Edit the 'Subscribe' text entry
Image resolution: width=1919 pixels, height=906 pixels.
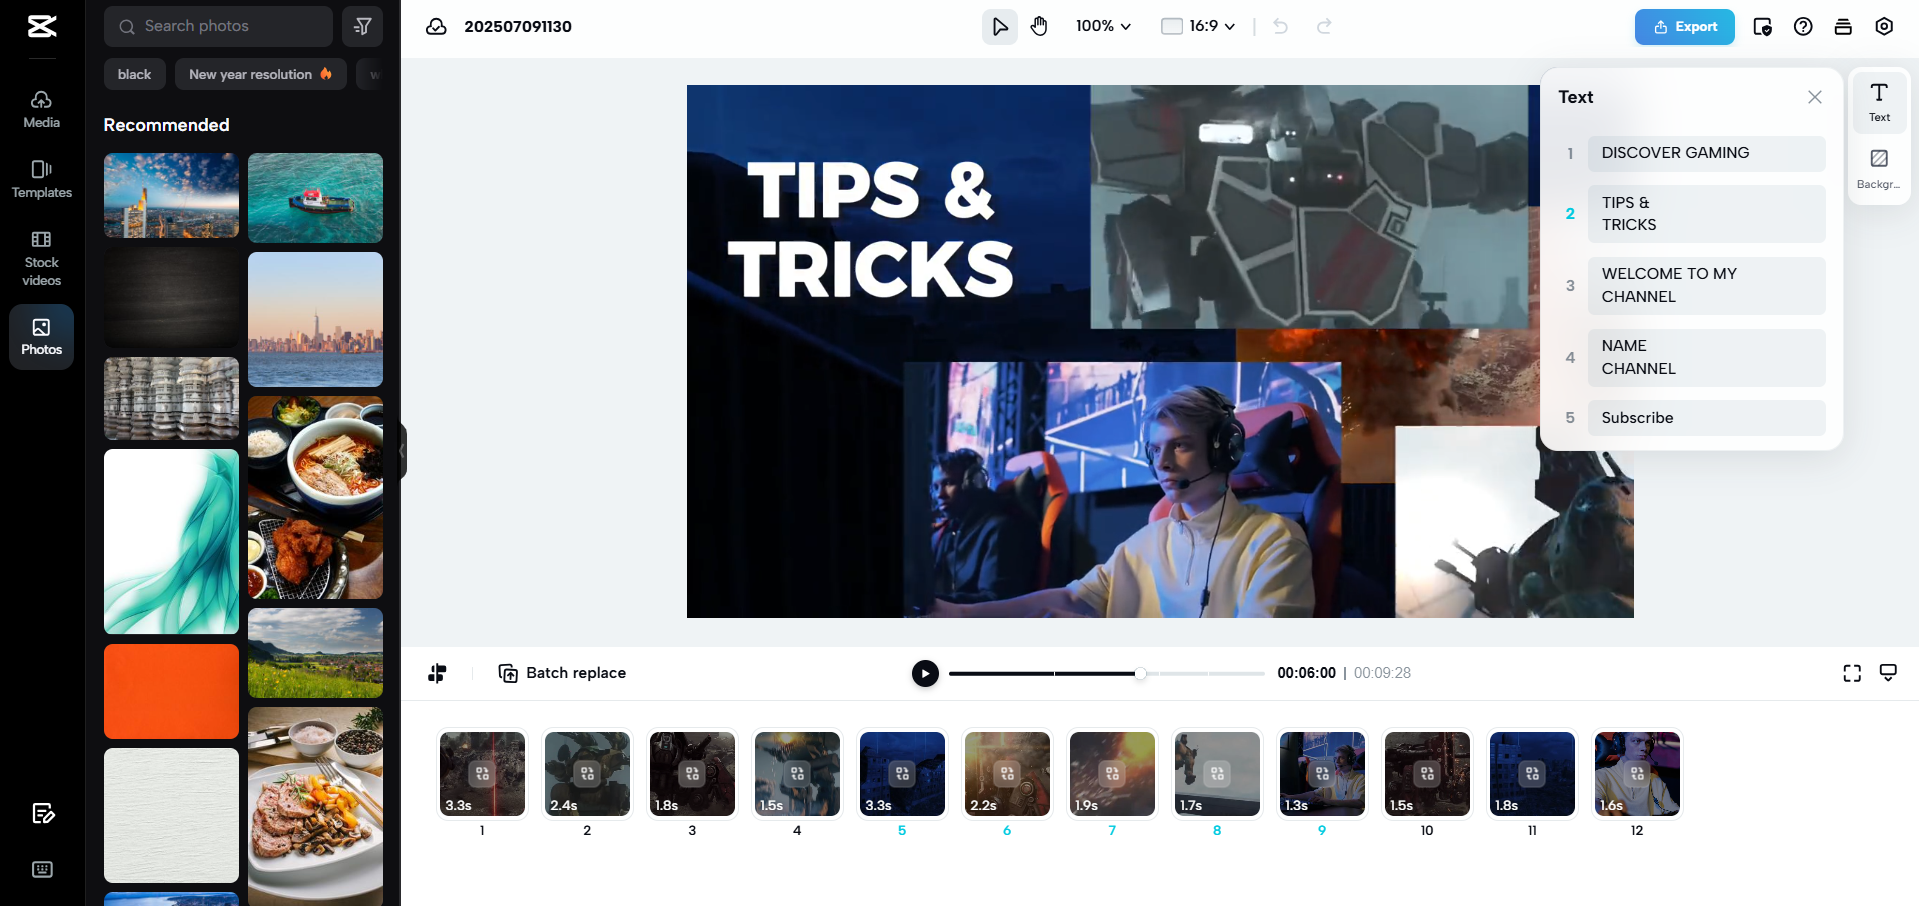tap(1706, 418)
